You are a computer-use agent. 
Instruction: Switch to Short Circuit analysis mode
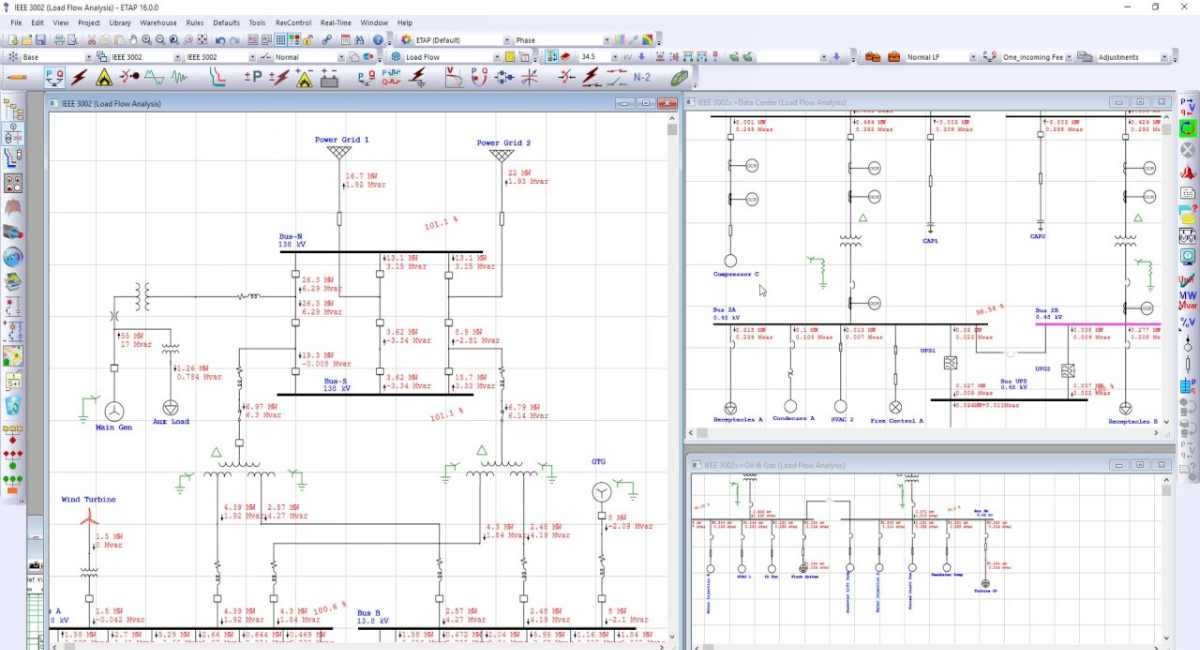(78, 77)
